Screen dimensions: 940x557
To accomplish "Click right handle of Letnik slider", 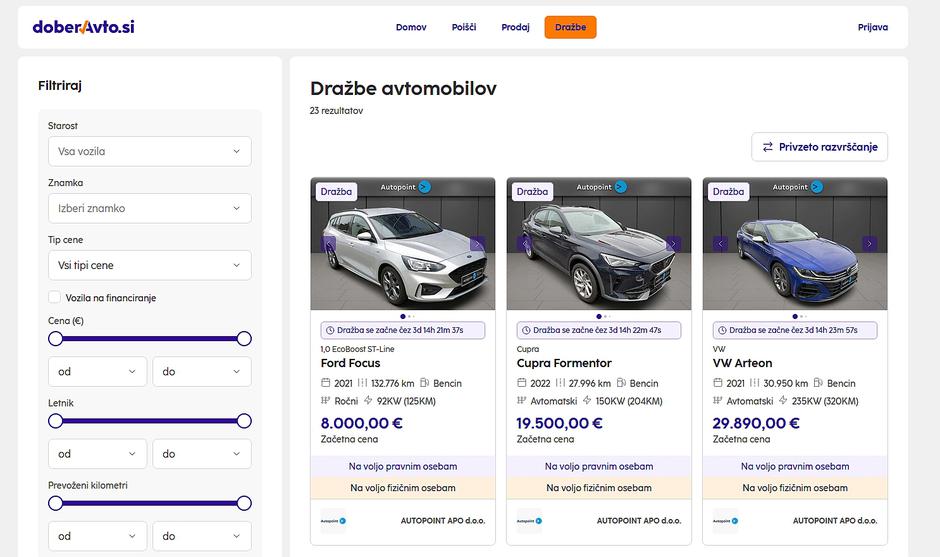I will coord(244,421).
